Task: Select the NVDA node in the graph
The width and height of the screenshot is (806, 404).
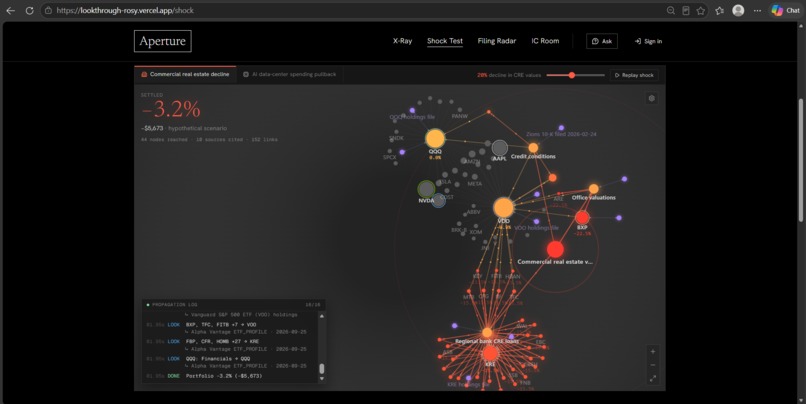Action: 426,189
